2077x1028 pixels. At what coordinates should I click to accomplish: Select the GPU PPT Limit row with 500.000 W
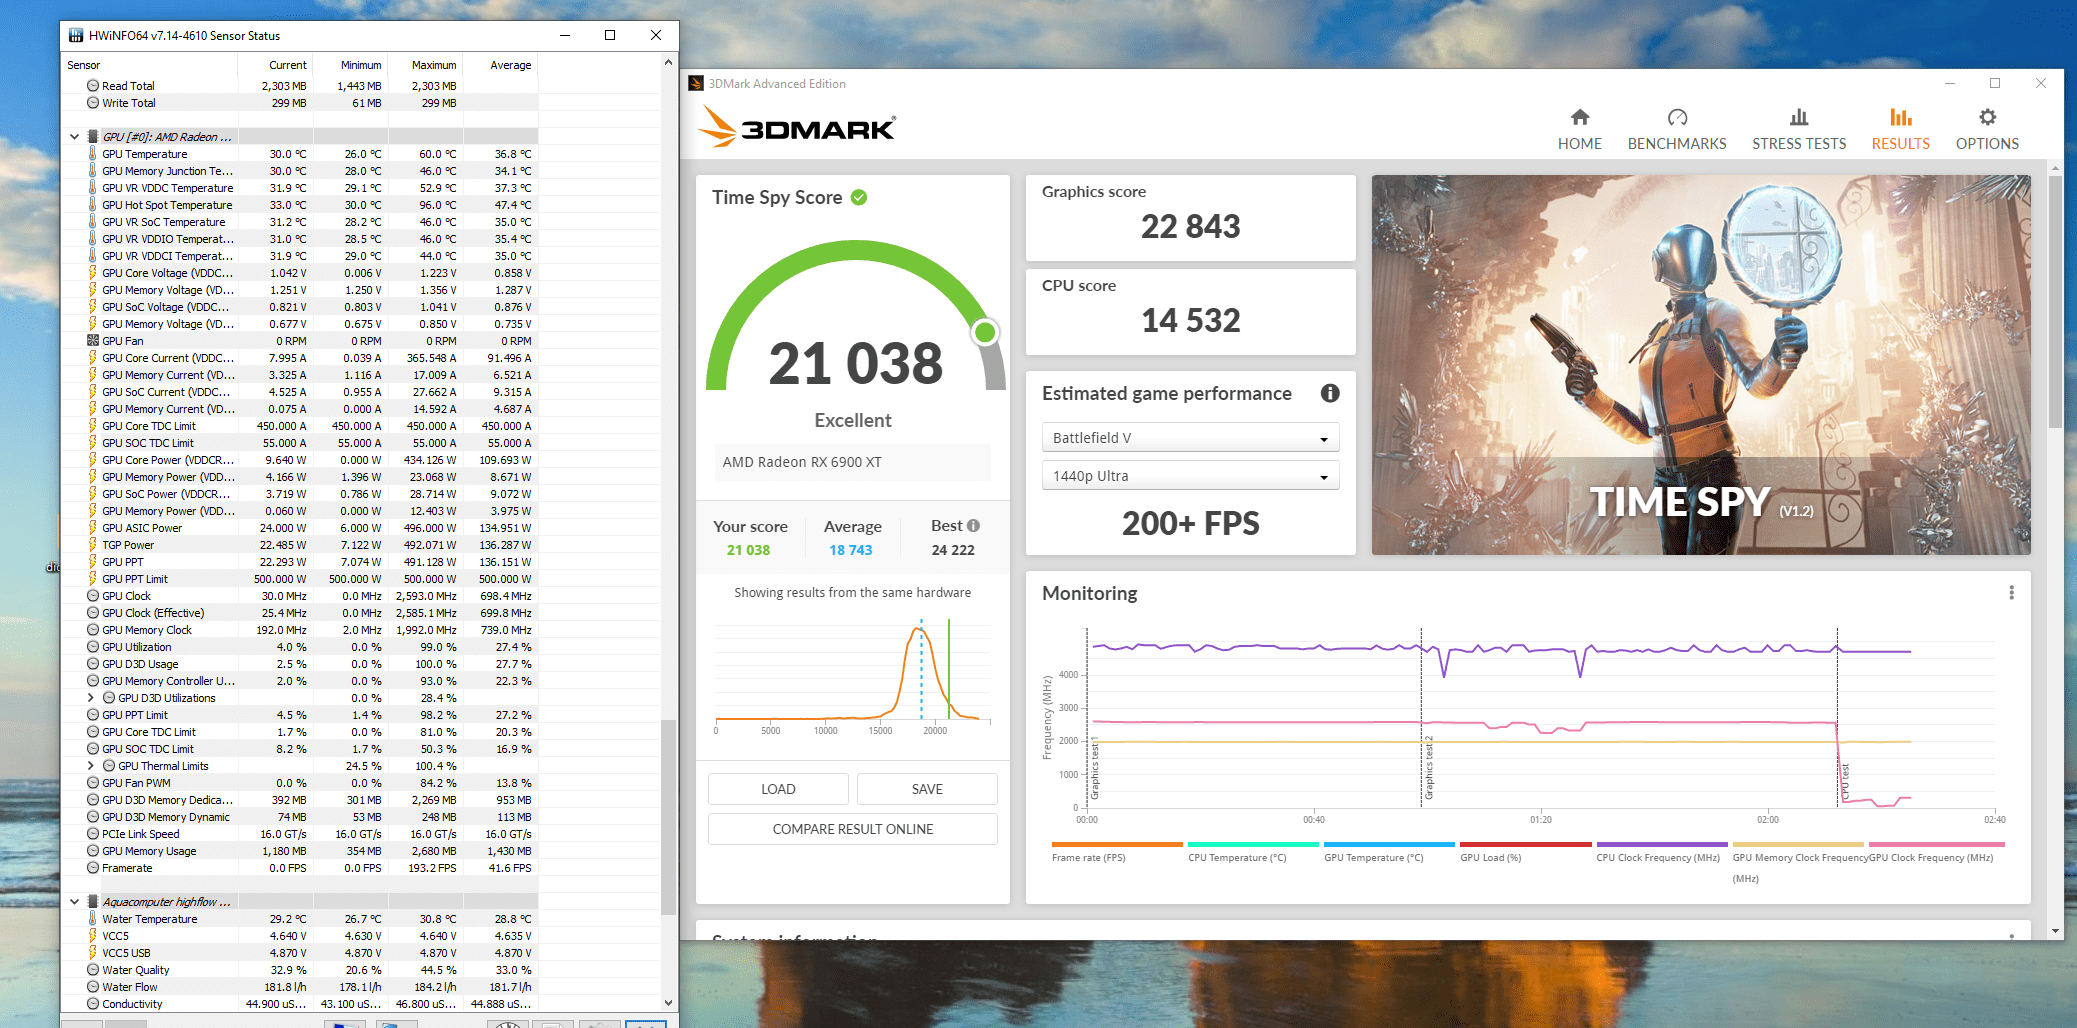pyautogui.click(x=300, y=579)
